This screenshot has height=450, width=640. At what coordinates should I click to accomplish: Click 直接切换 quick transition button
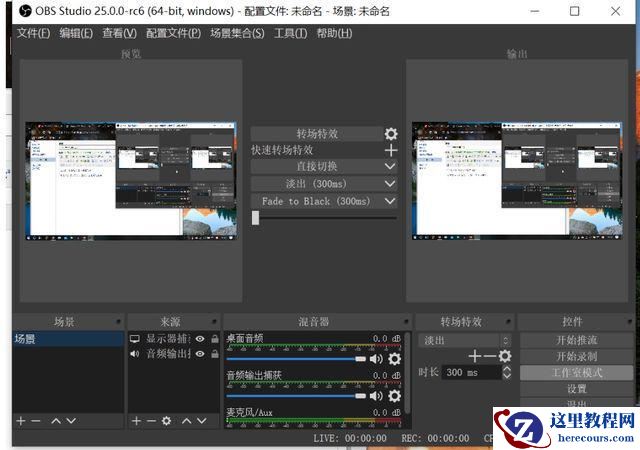click(317, 166)
